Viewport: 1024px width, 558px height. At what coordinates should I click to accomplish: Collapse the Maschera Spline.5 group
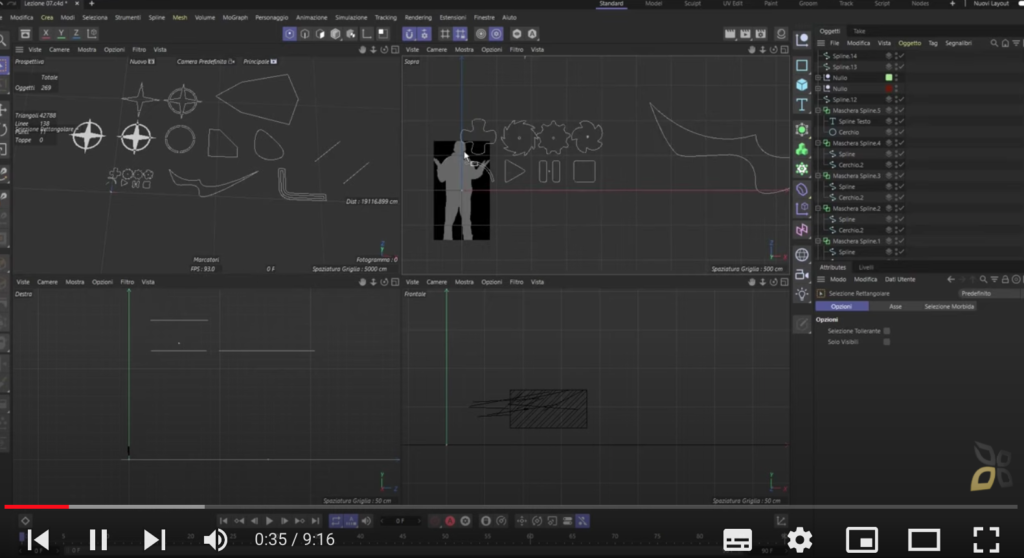tap(818, 110)
